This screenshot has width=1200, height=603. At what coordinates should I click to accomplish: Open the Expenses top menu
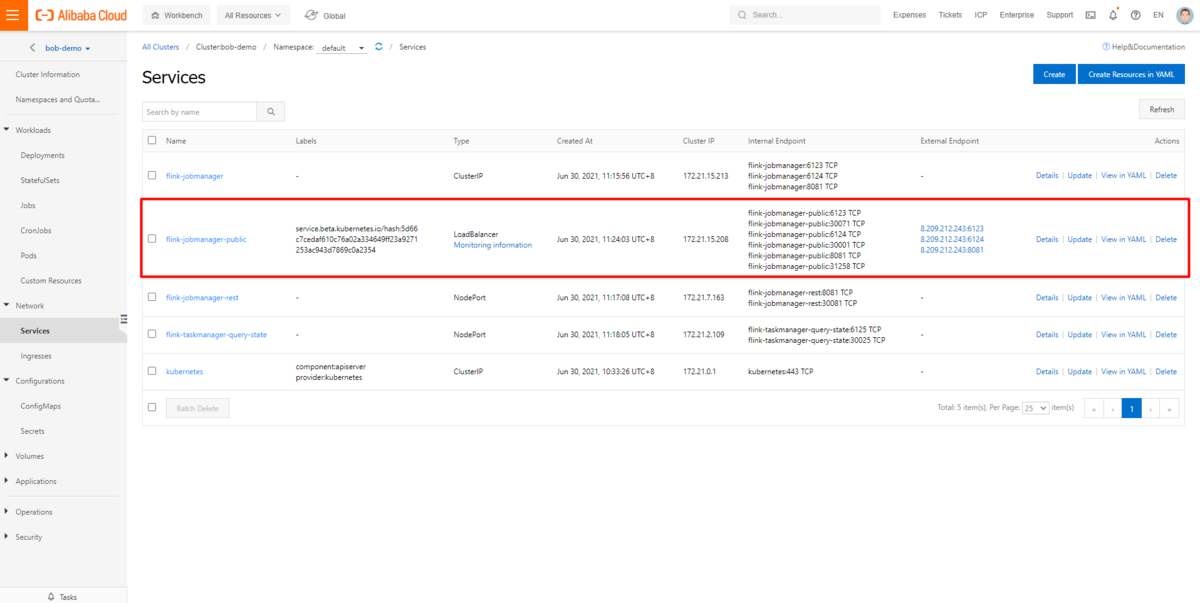(909, 15)
